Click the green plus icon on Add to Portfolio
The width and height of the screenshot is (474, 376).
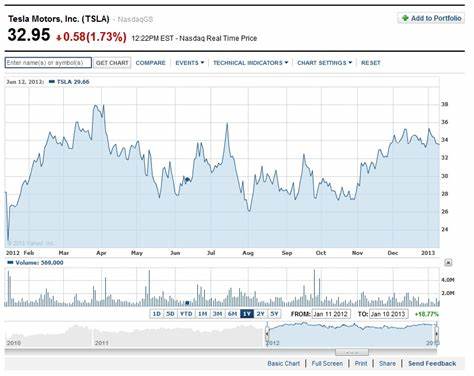coord(405,18)
